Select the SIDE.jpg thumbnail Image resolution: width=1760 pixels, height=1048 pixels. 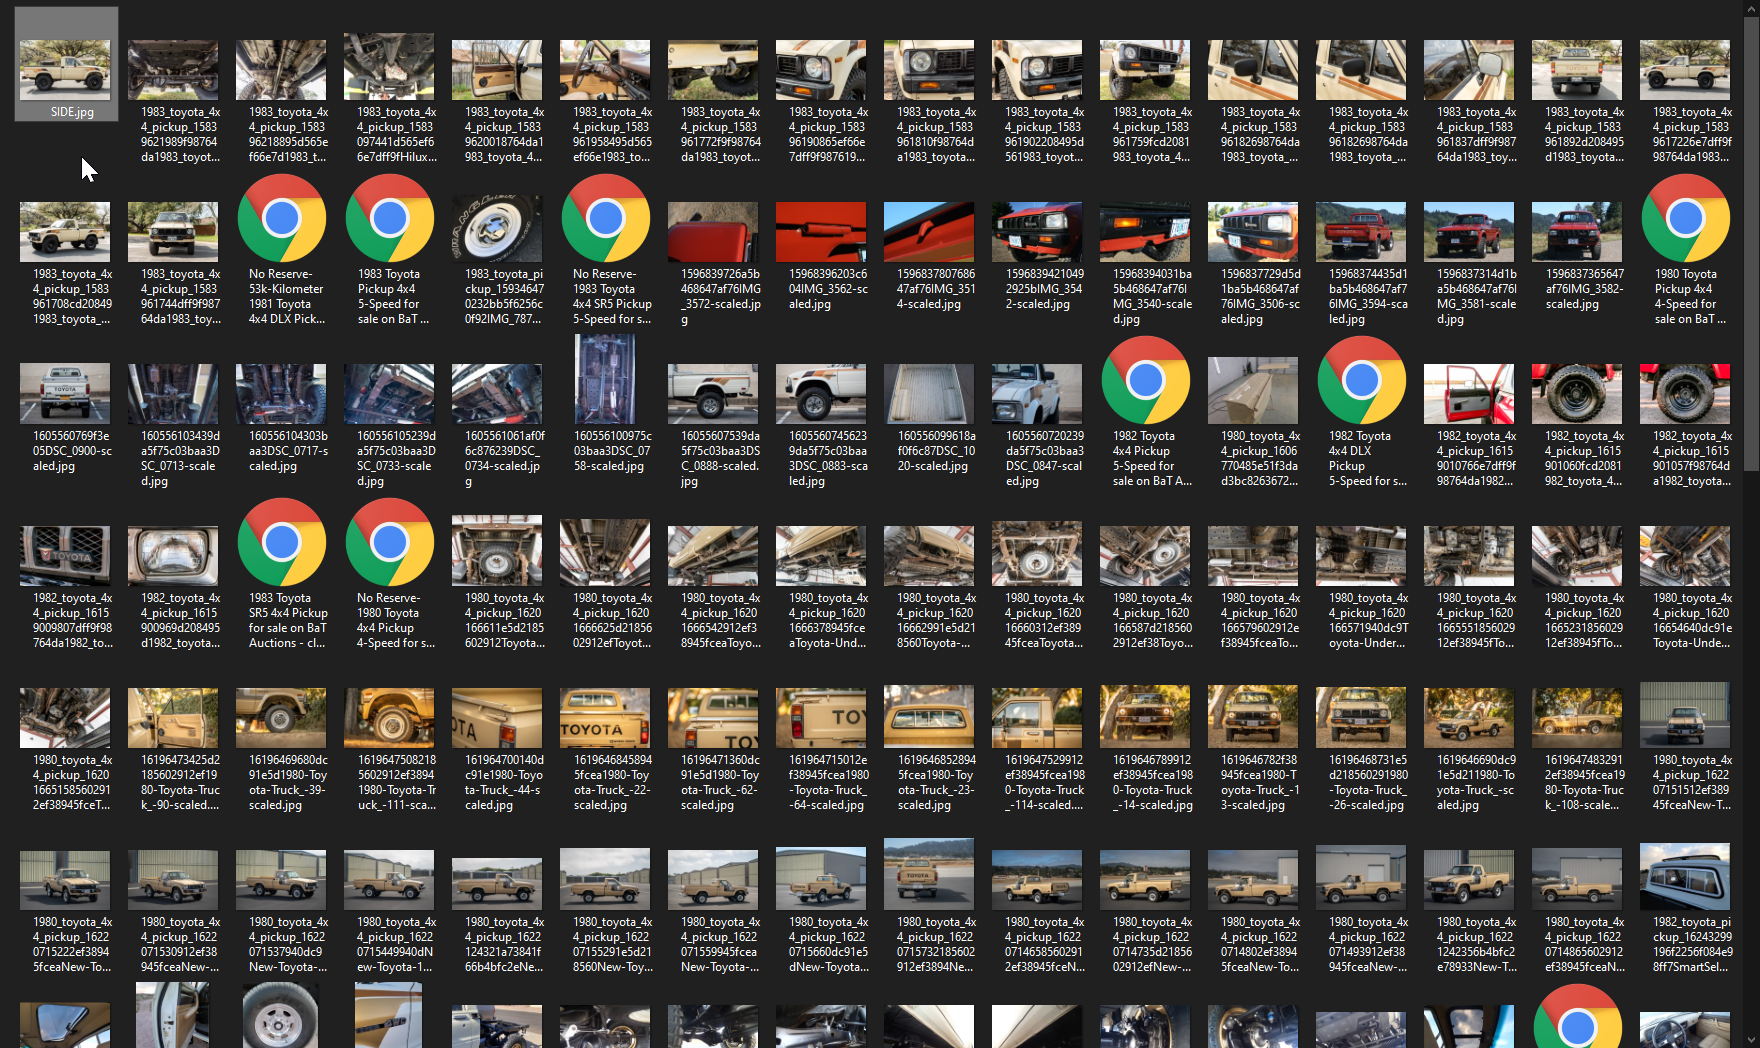pos(66,70)
